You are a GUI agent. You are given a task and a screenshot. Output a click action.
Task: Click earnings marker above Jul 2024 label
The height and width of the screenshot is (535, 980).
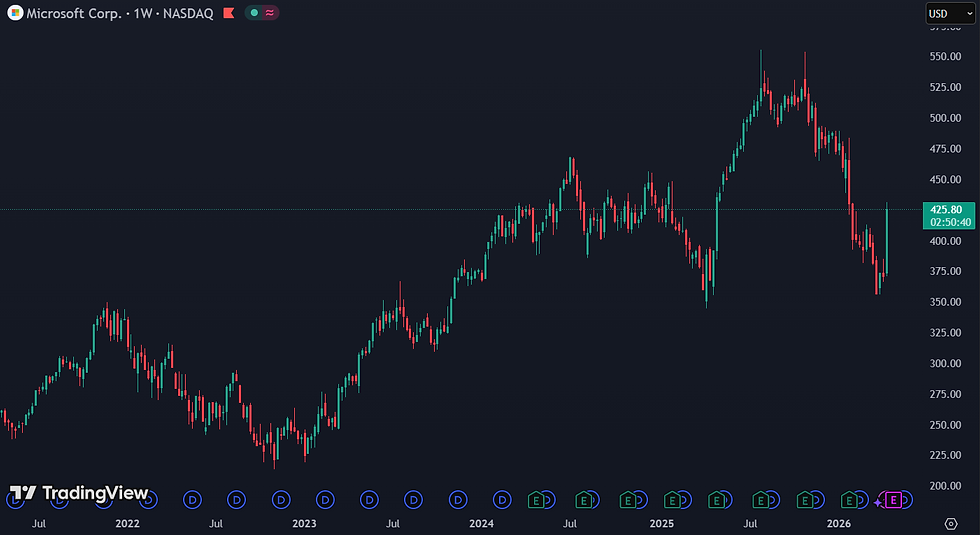pyautogui.click(x=584, y=500)
